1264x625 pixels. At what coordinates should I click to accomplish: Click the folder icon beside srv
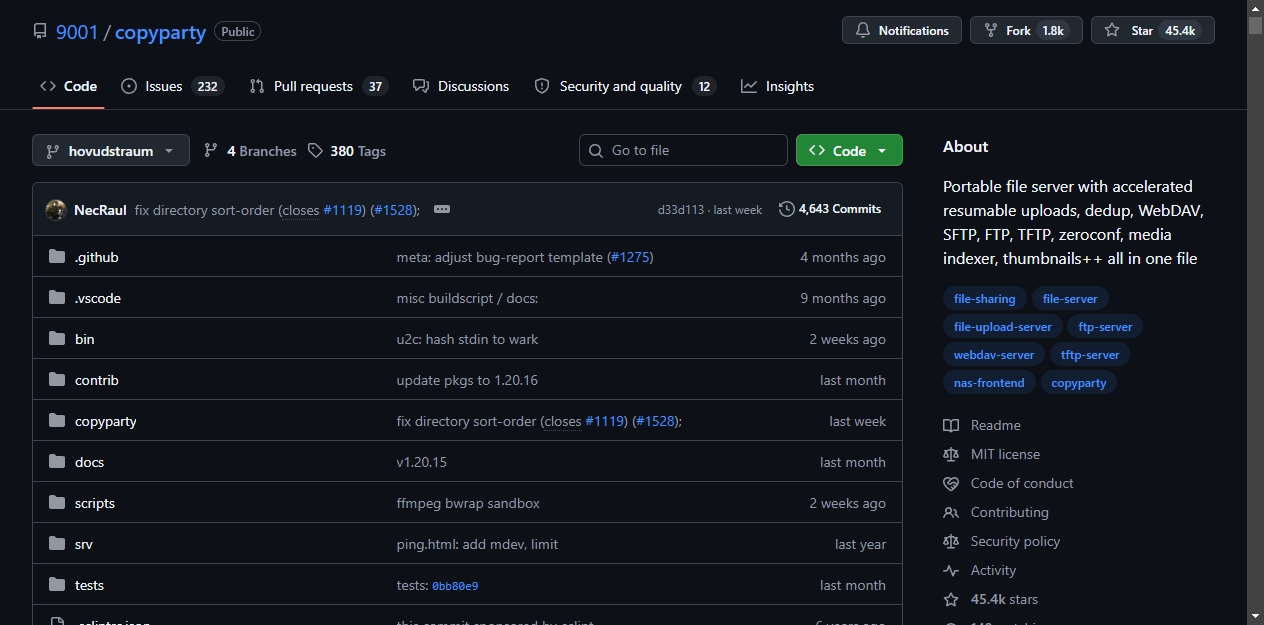pos(57,544)
